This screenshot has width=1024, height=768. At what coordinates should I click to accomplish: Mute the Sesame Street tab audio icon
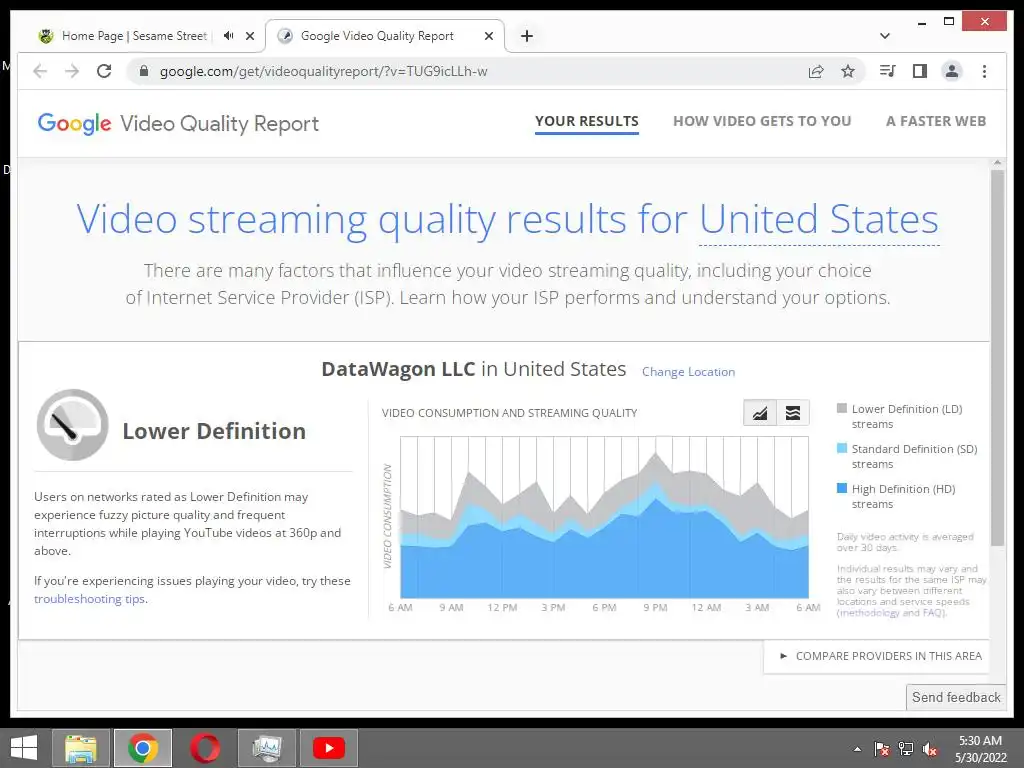[x=228, y=36]
